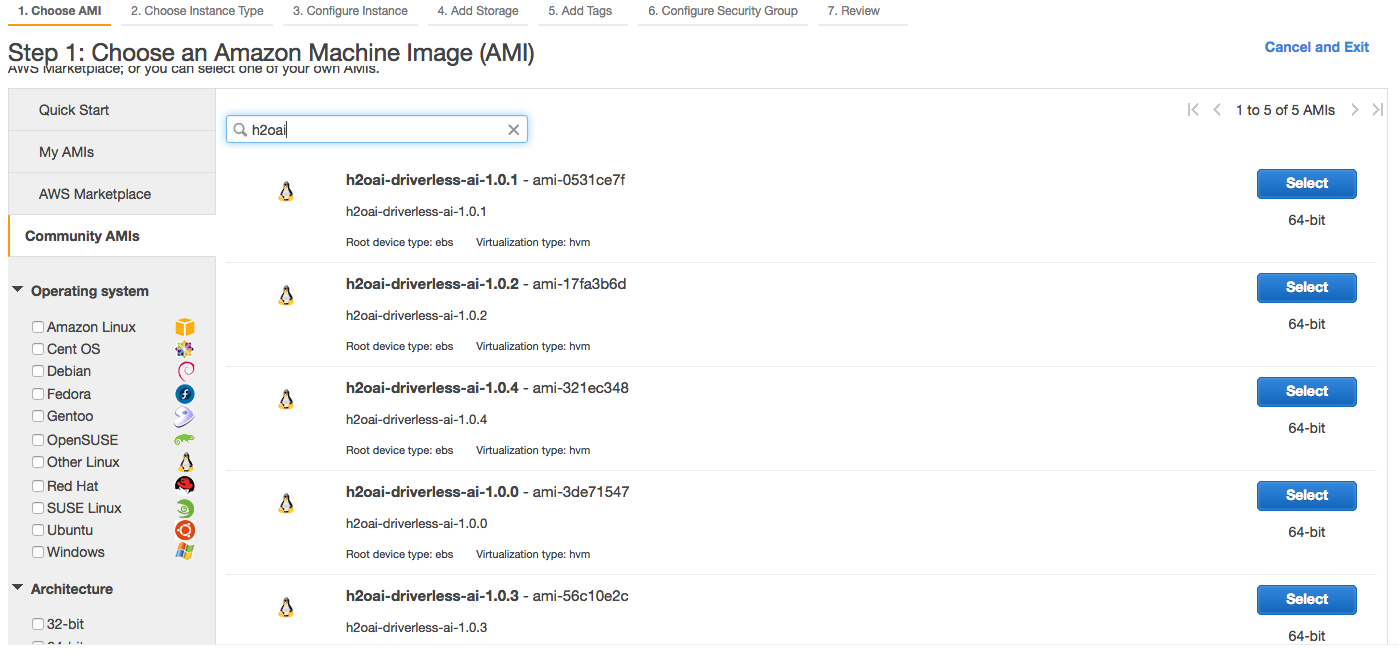Click the Fedora logo icon in the sidebar

point(184,393)
